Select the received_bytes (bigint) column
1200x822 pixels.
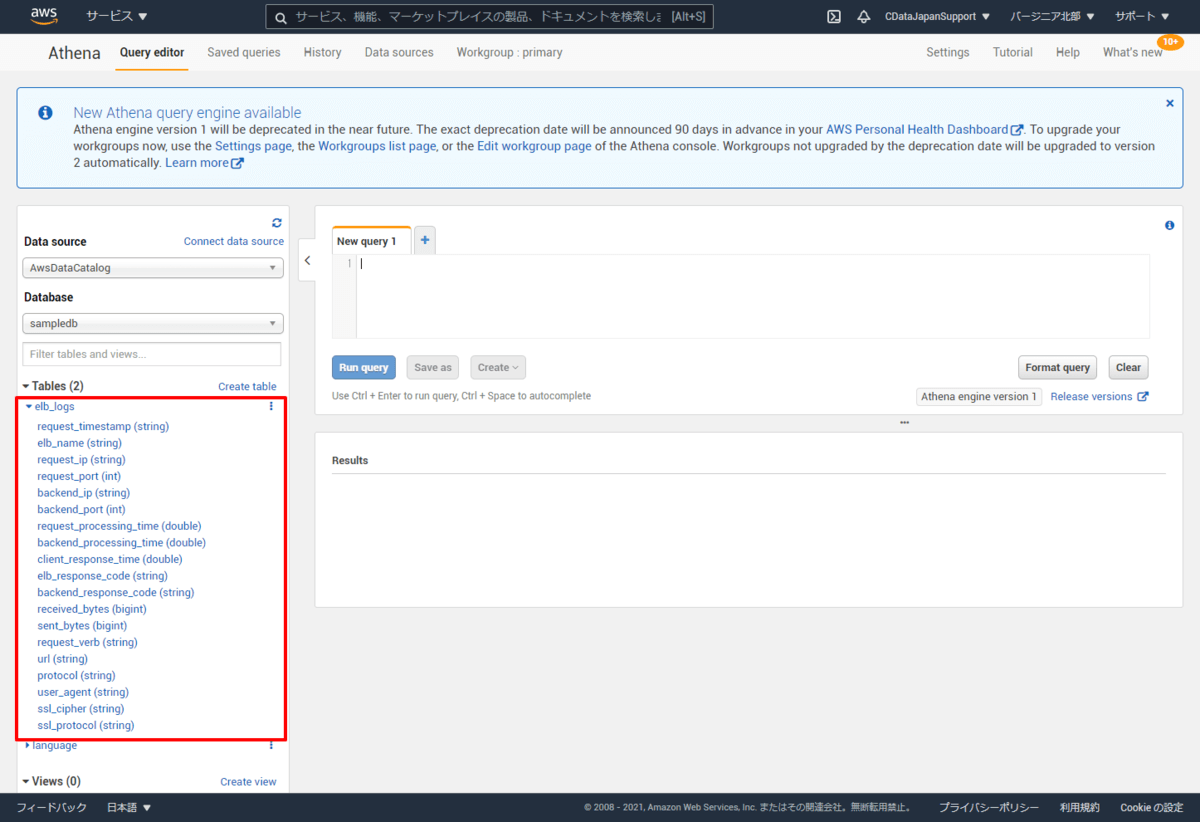coord(92,609)
